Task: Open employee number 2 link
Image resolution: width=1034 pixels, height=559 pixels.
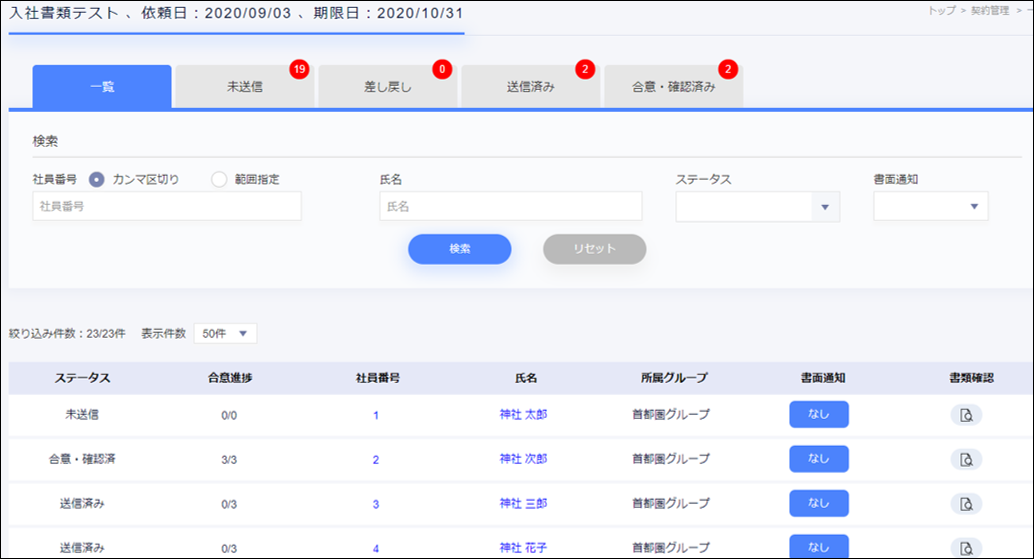Action: pos(376,460)
